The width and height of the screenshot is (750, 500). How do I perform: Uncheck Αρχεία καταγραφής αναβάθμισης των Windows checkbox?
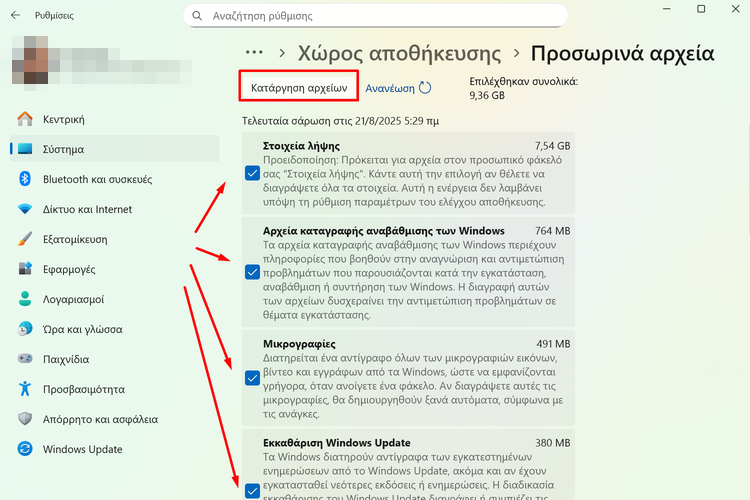coord(252,272)
